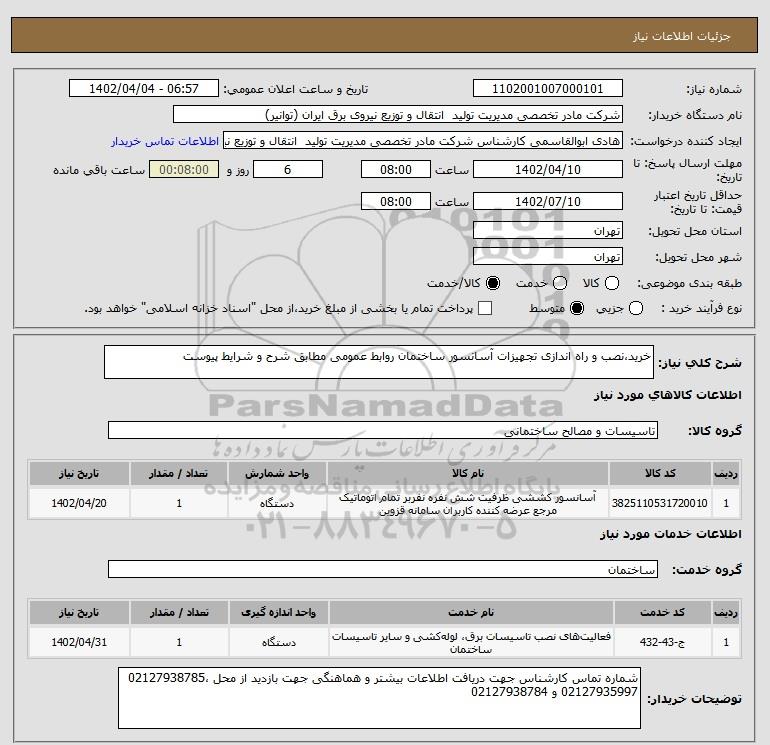Click the goods group field تاسیسات و مصالح ساختمانی
This screenshot has height=745, width=770.
[383, 430]
